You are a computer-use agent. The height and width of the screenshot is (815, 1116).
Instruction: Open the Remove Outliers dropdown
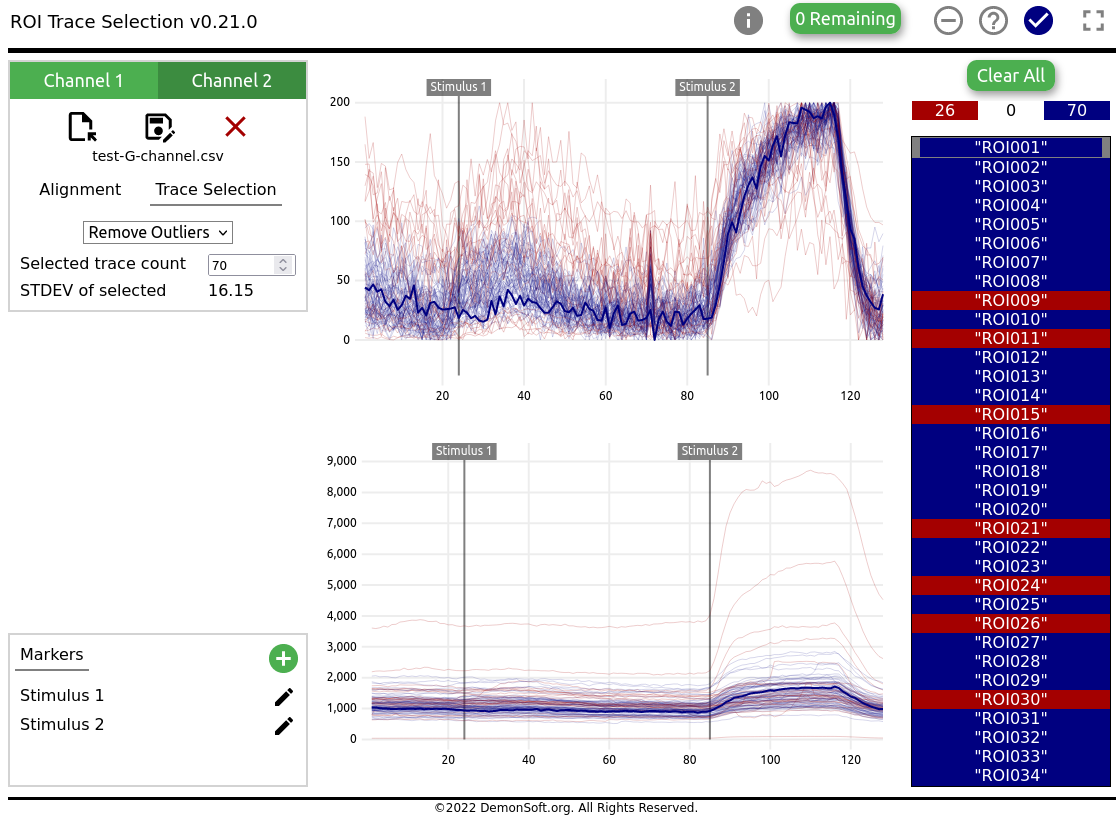pyautogui.click(x=157, y=232)
